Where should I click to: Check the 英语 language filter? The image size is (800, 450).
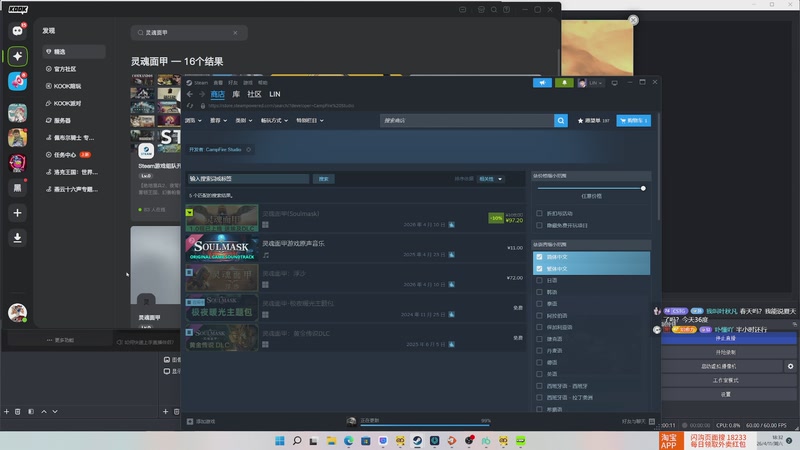click(x=539, y=374)
